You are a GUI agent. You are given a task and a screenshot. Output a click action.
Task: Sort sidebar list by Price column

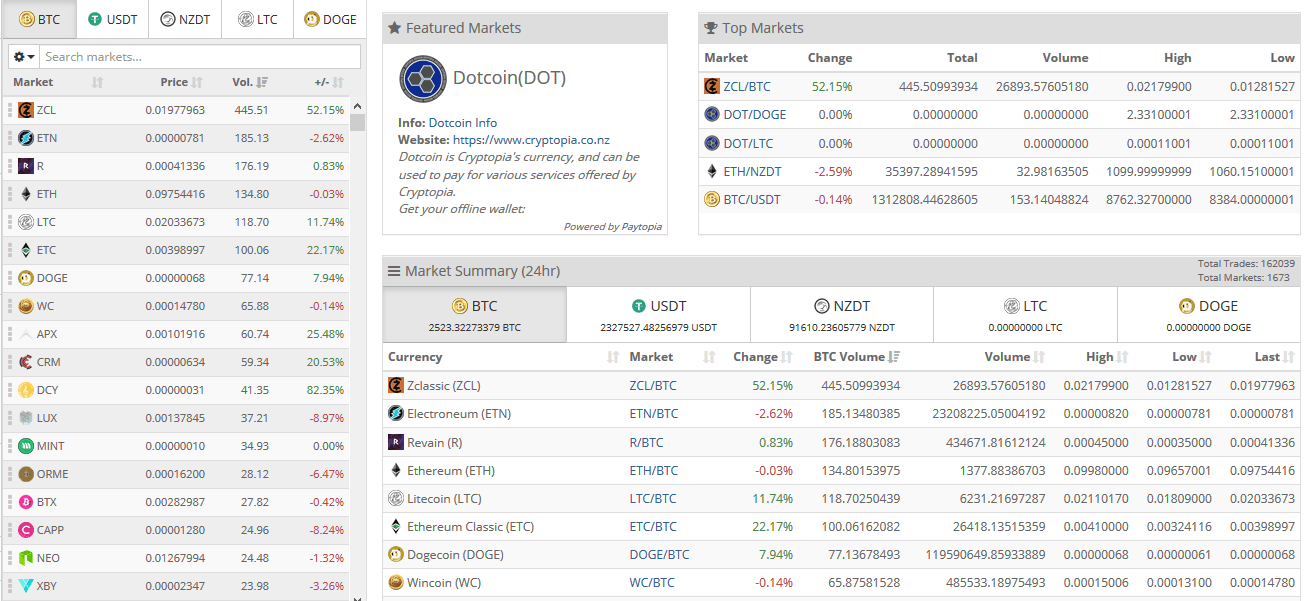coord(181,82)
